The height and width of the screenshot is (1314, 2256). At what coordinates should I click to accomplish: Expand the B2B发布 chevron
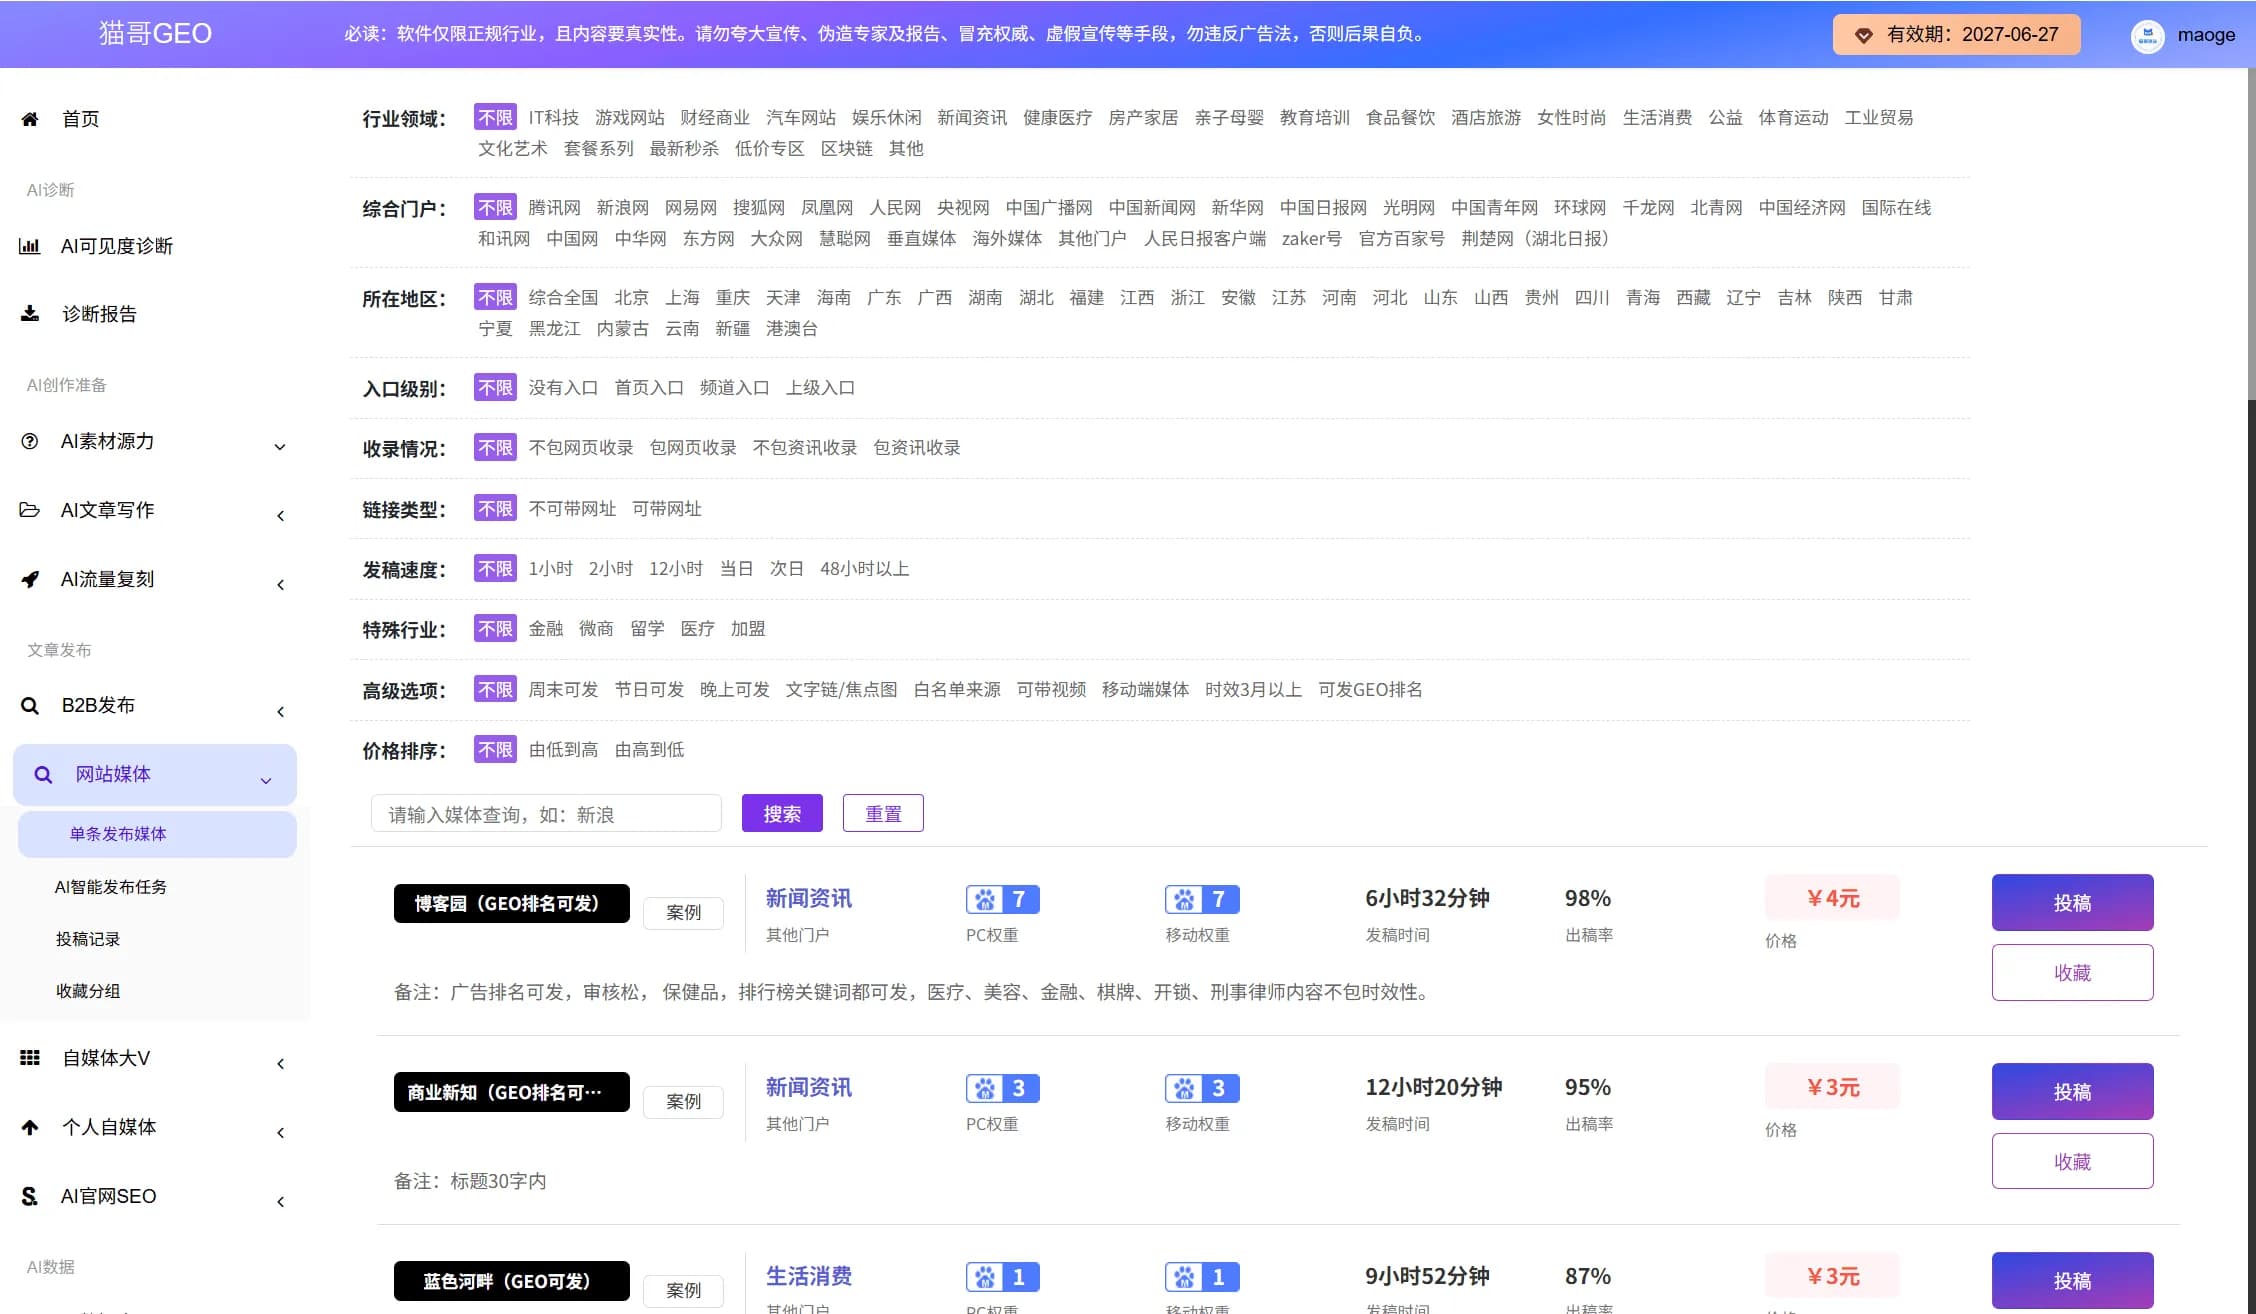tap(280, 712)
